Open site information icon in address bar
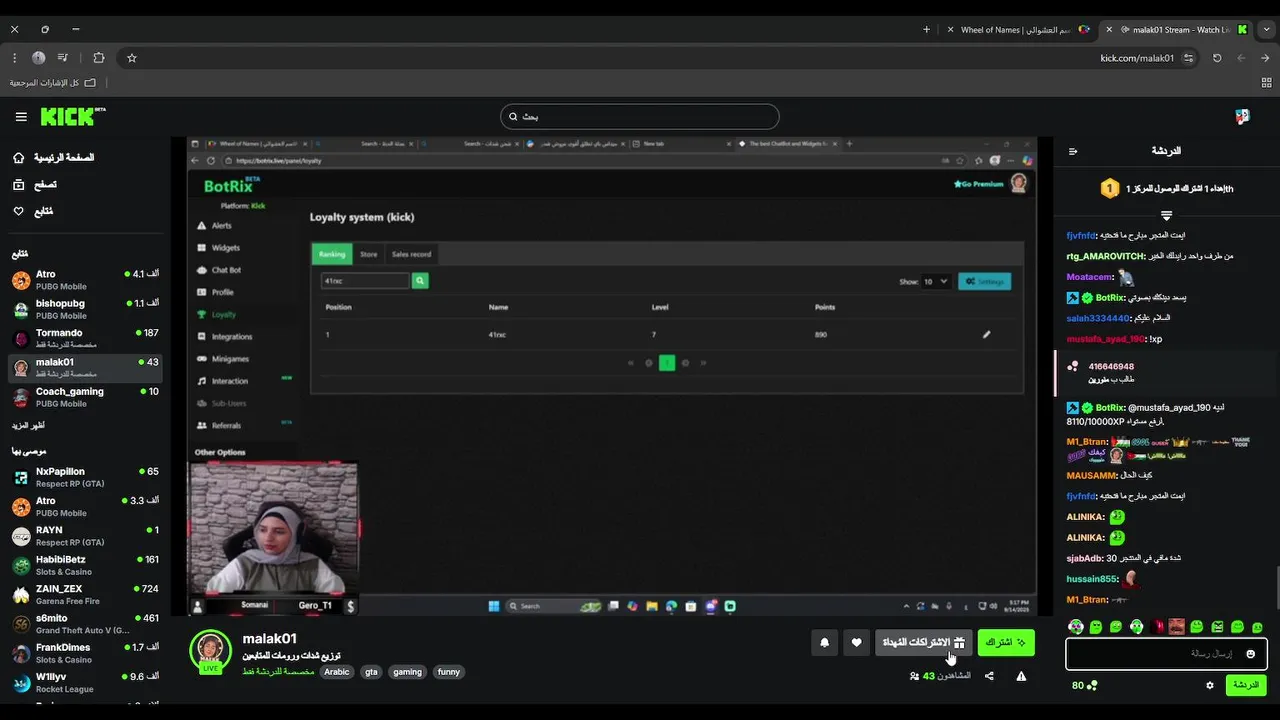 tap(1188, 58)
